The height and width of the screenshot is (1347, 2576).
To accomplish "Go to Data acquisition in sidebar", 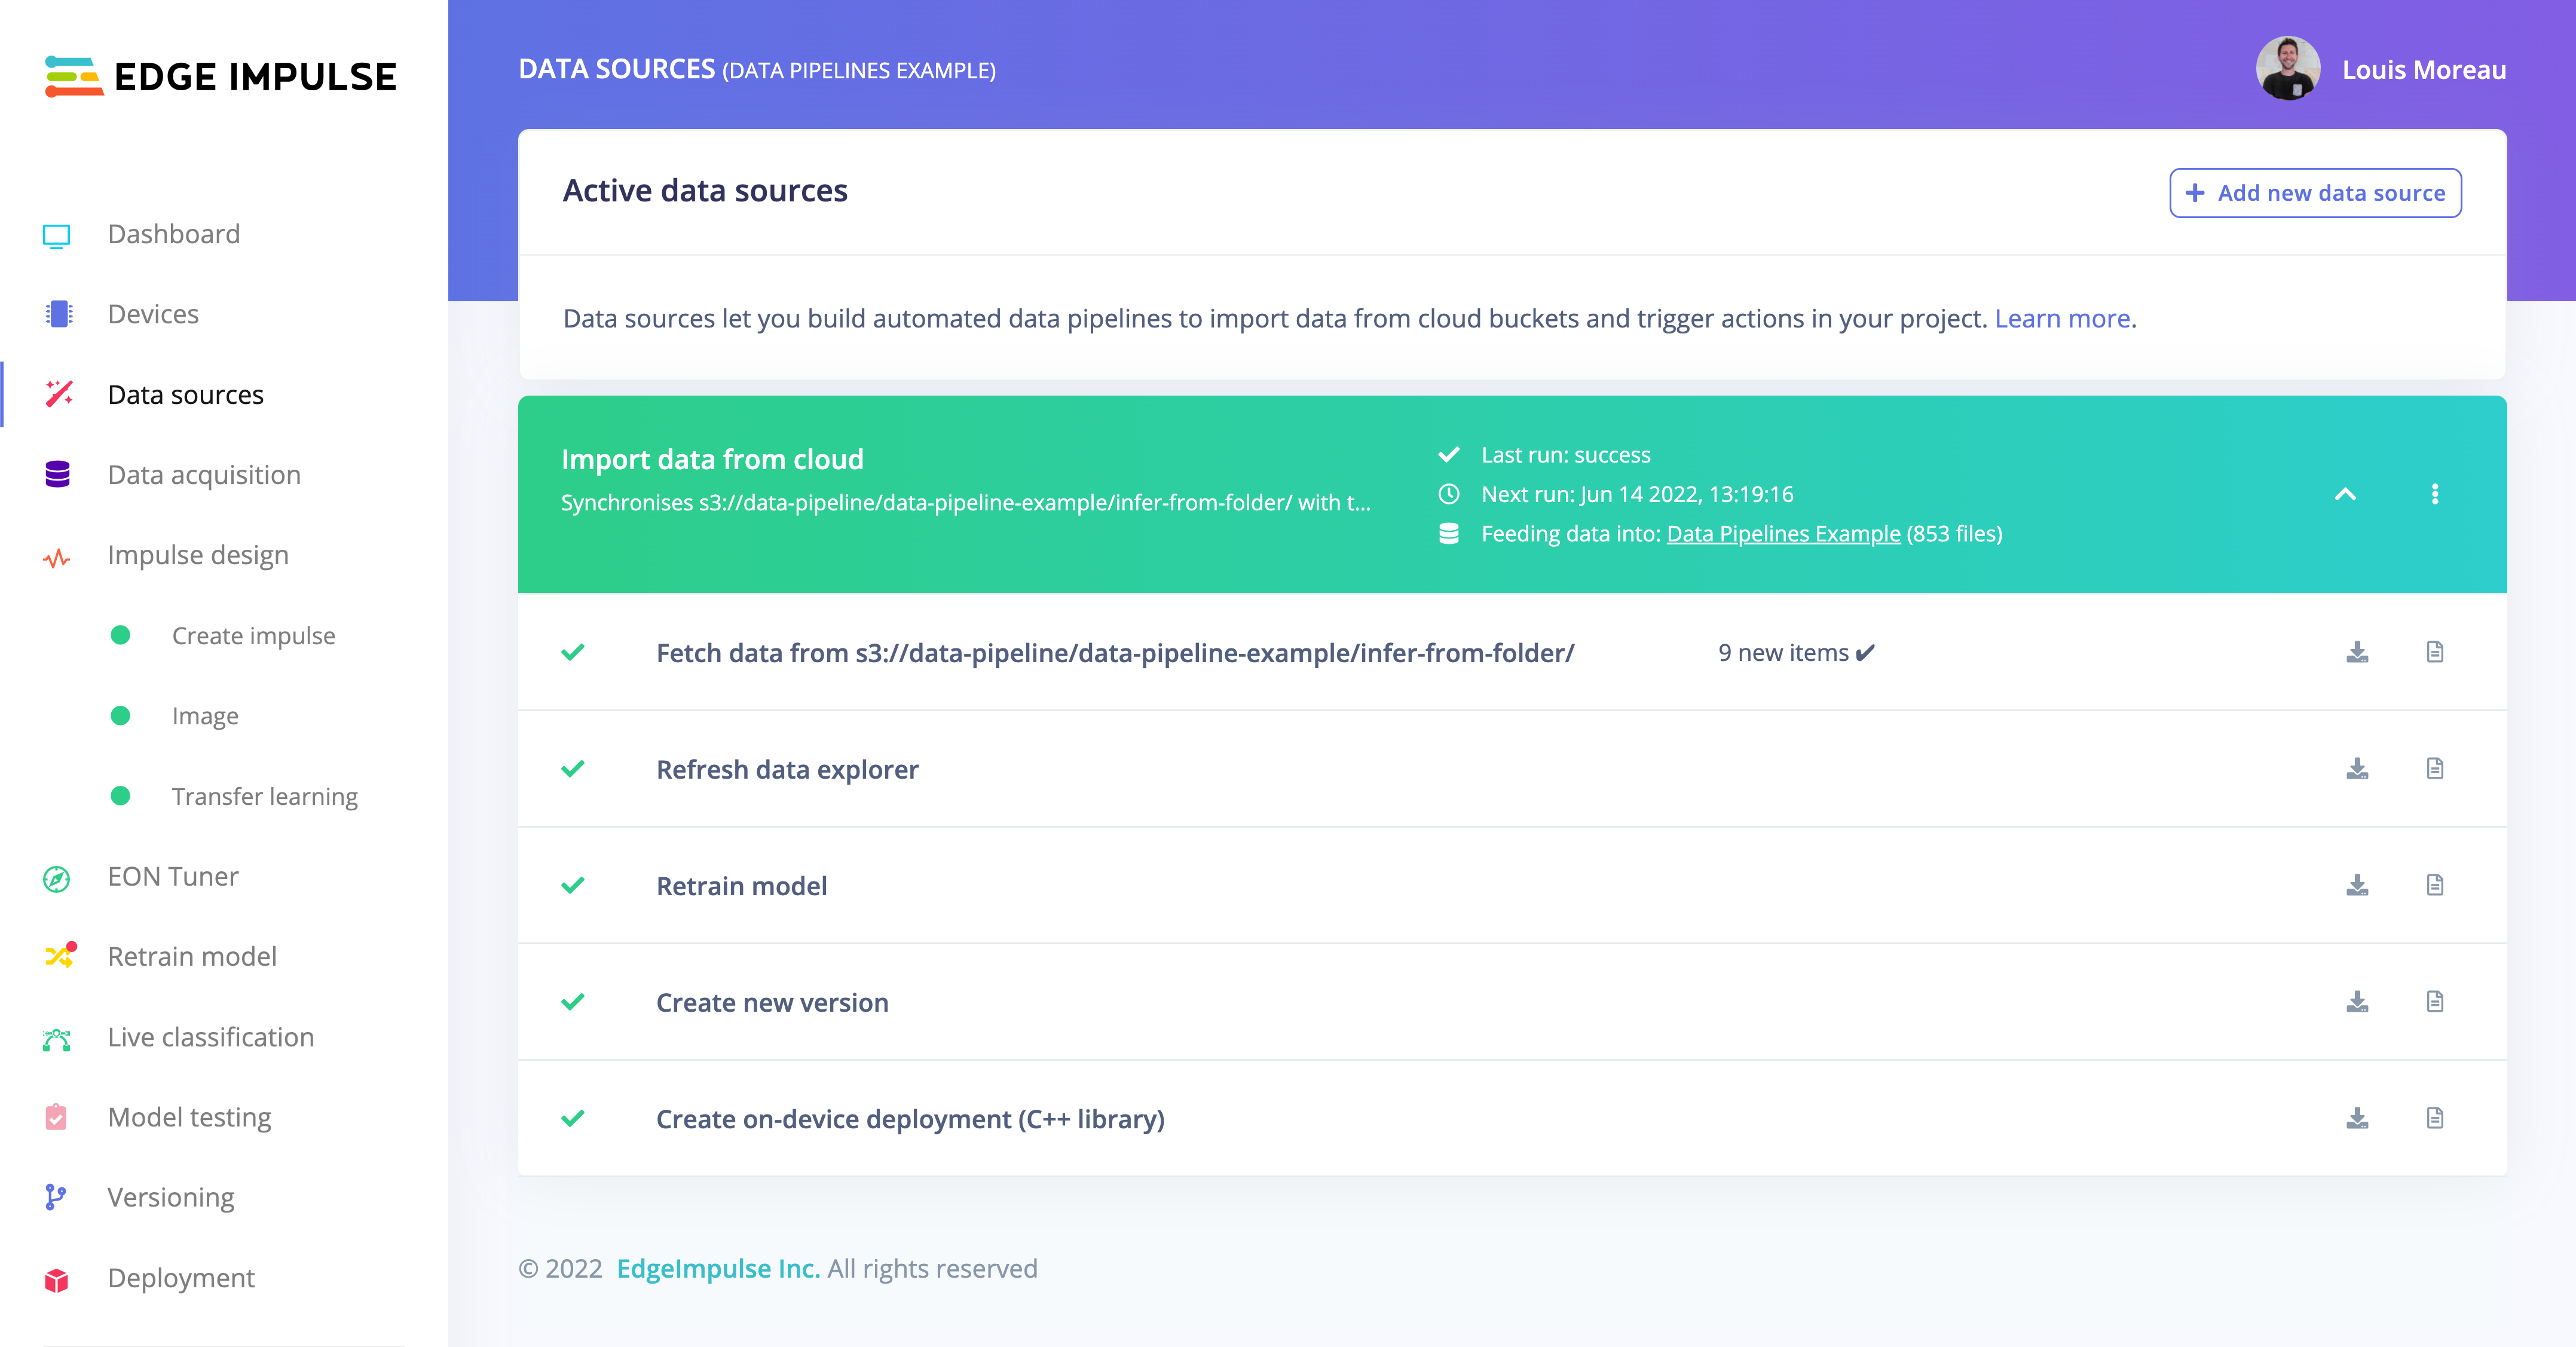I will [204, 474].
